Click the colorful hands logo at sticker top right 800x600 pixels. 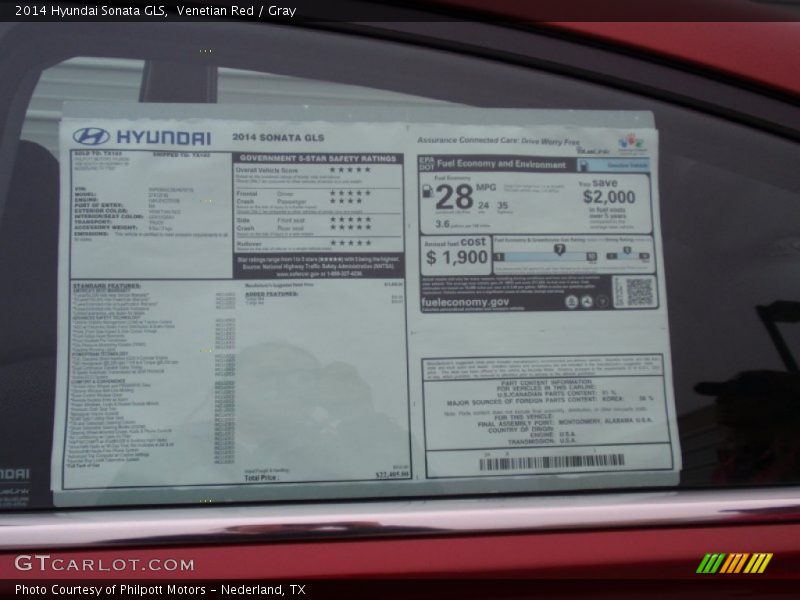coord(632,142)
